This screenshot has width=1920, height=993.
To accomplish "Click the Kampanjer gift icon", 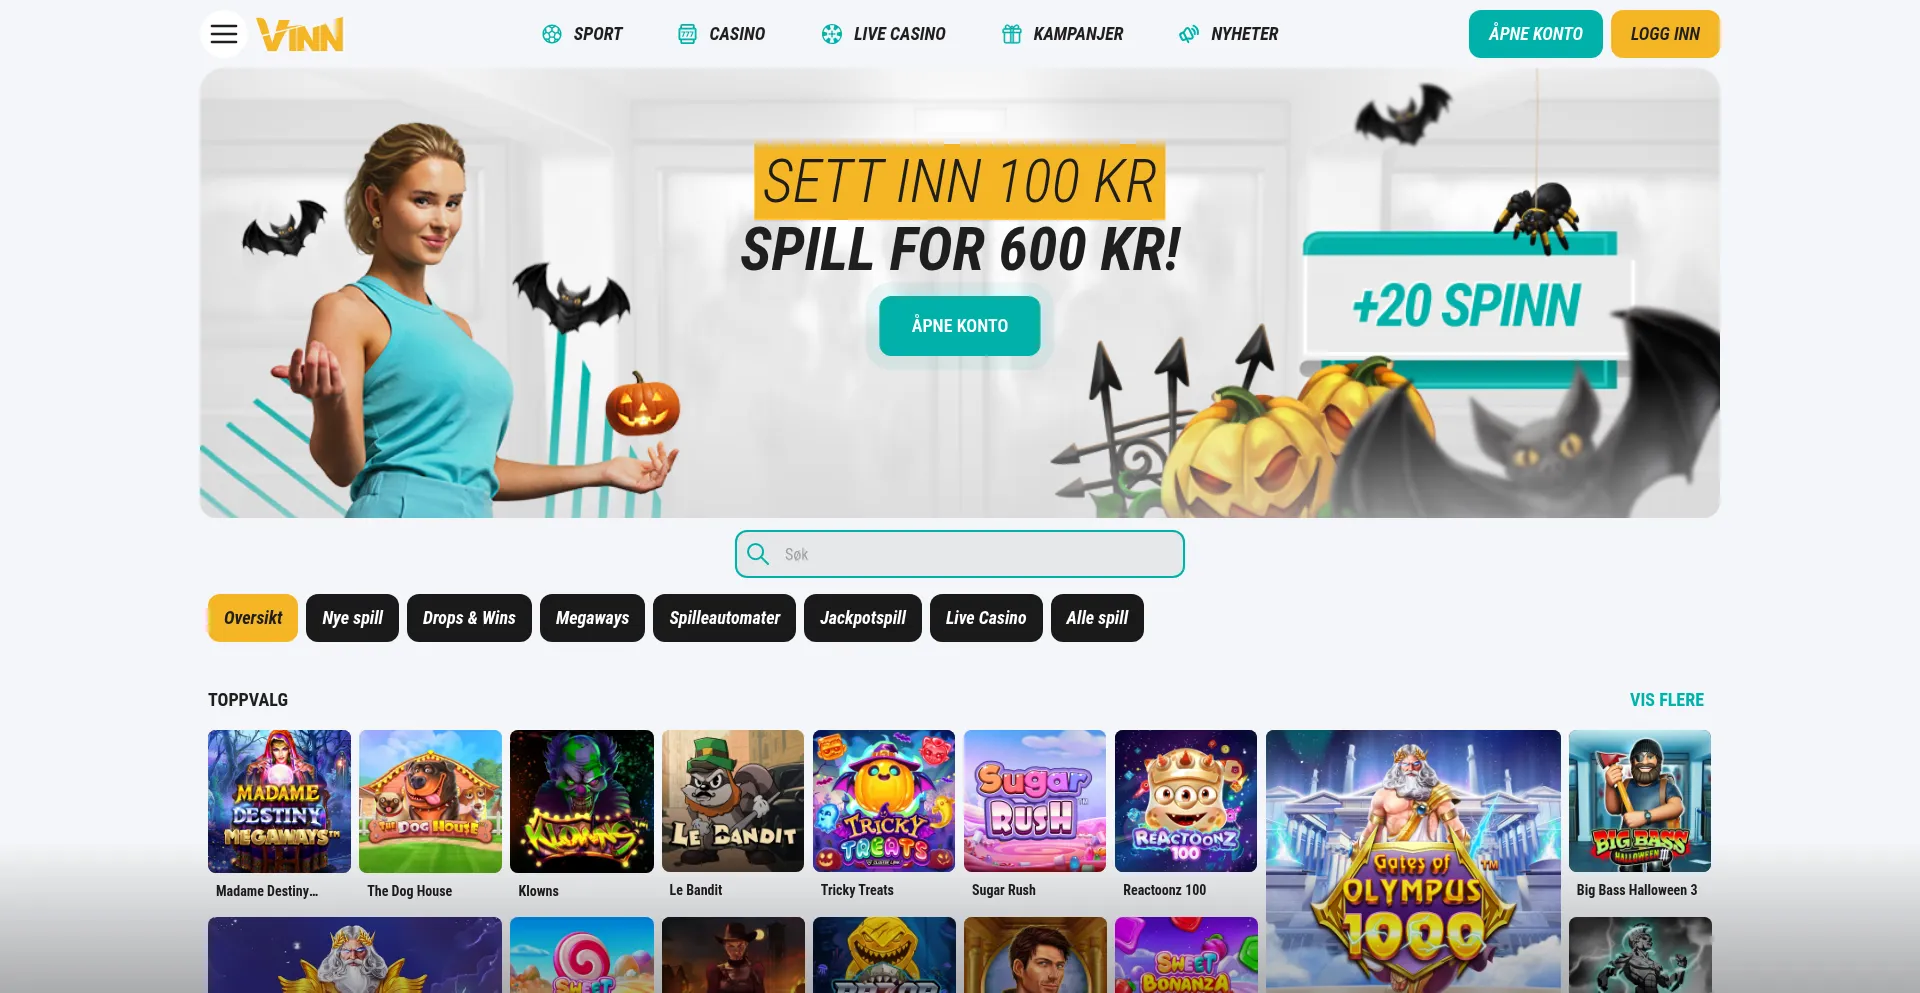I will [x=1011, y=34].
